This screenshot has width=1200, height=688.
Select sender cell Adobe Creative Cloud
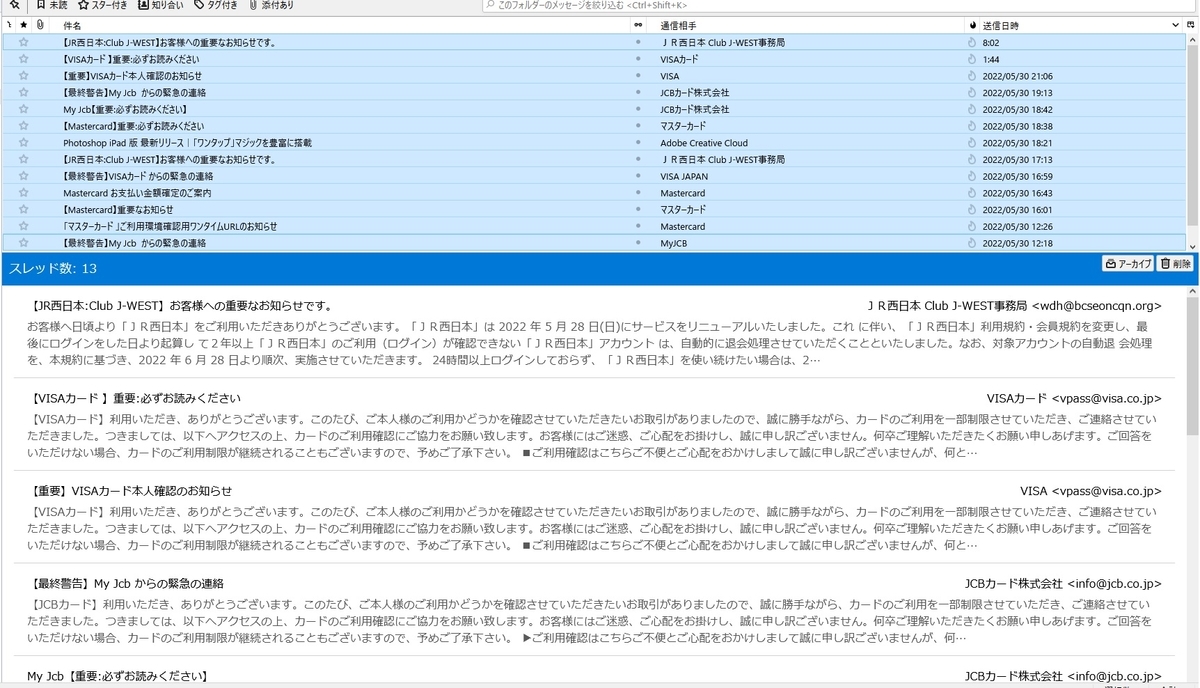pos(703,143)
